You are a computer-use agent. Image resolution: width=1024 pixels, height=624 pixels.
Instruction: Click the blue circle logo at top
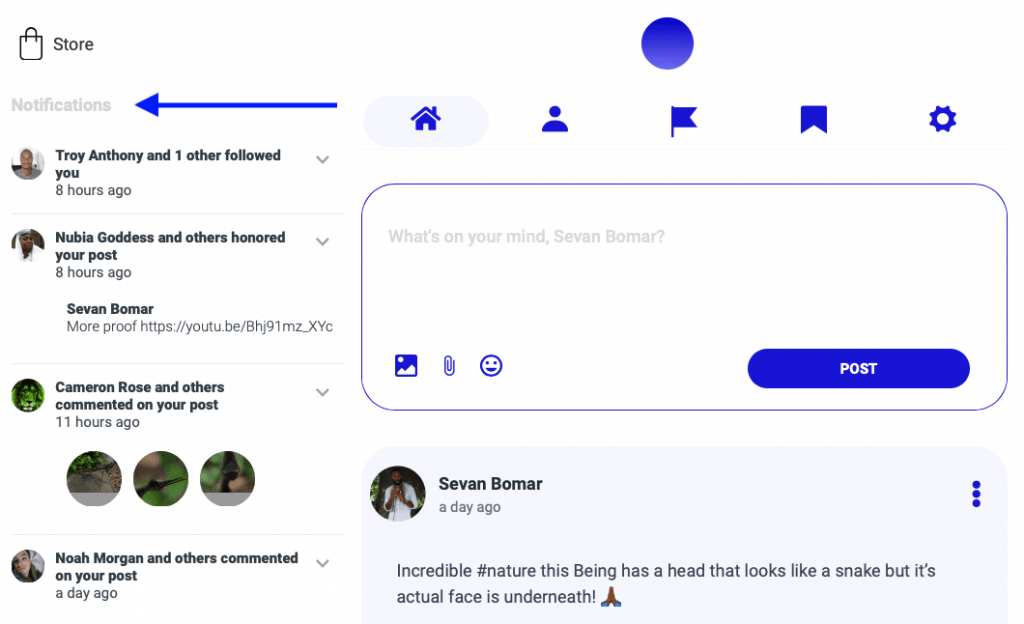[667, 43]
